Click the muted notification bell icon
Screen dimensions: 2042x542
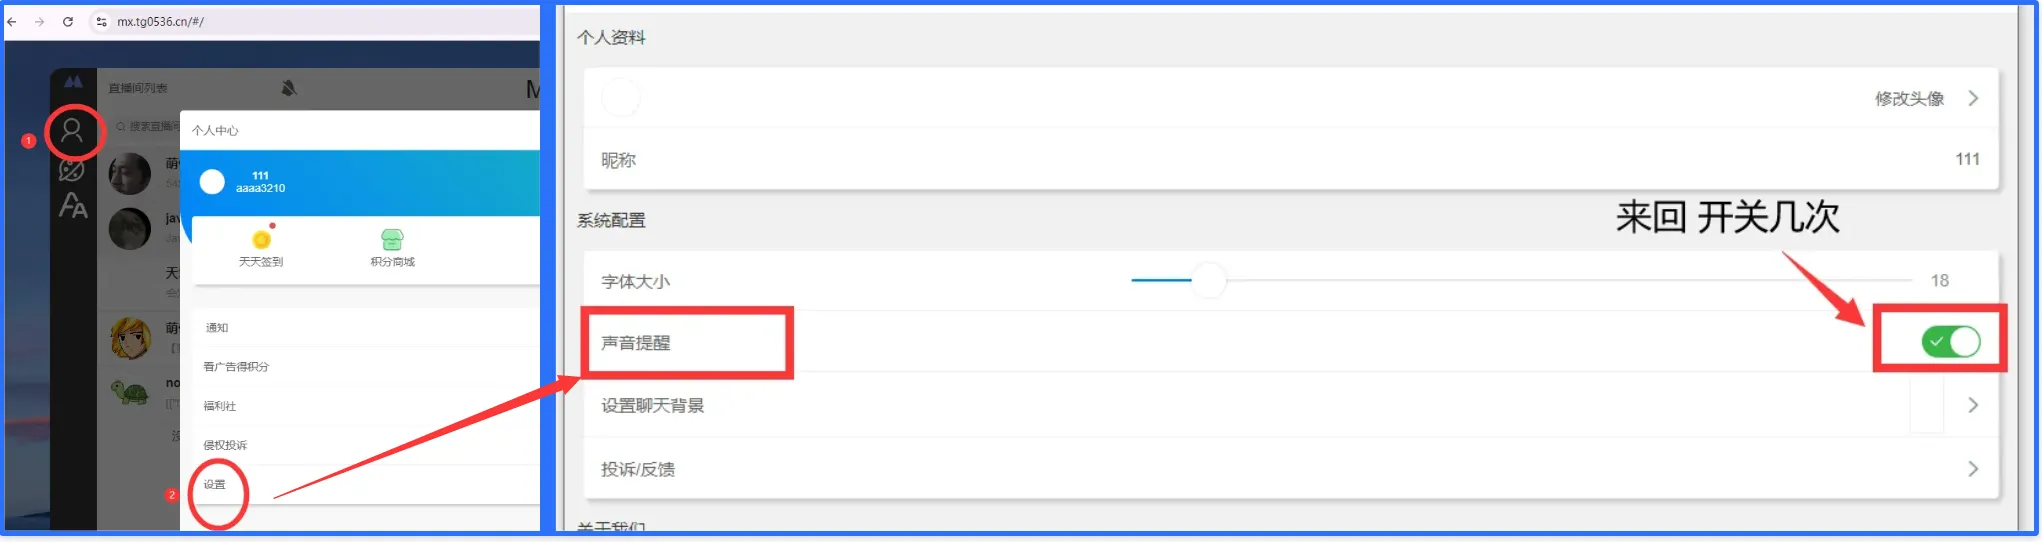tap(289, 88)
